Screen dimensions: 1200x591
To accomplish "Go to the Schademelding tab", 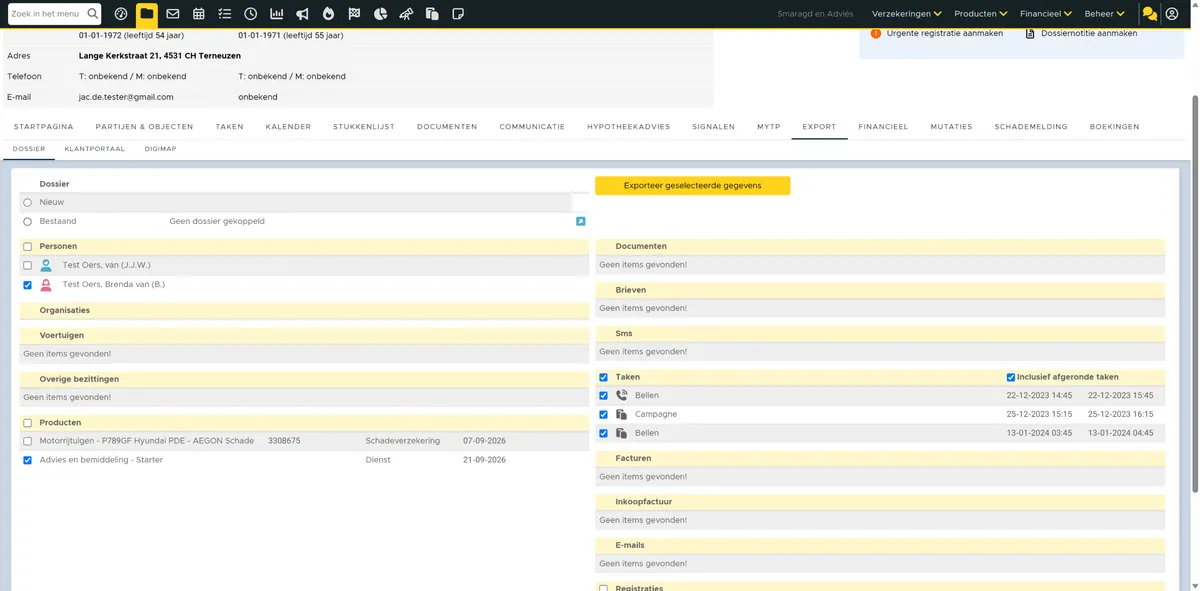I will (x=1031, y=127).
